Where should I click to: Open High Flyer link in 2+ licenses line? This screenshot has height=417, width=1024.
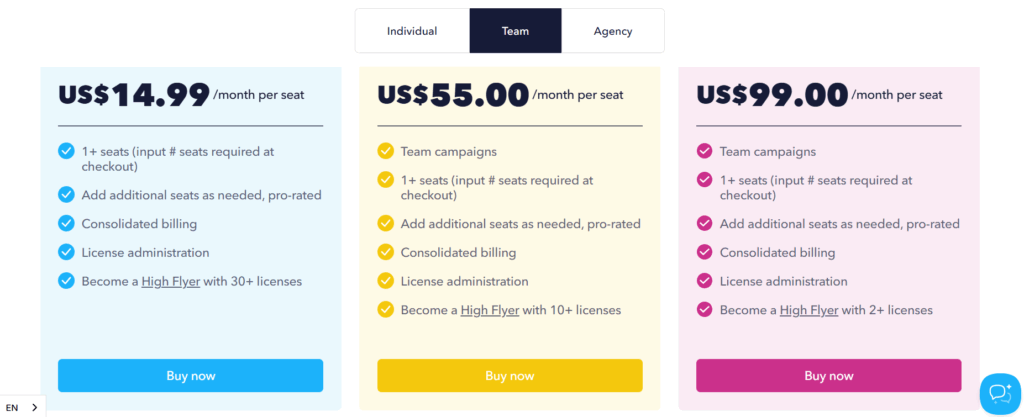click(809, 311)
